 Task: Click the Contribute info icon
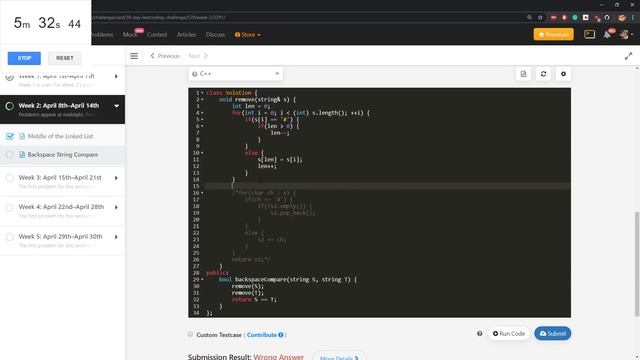pyautogui.click(x=281, y=335)
